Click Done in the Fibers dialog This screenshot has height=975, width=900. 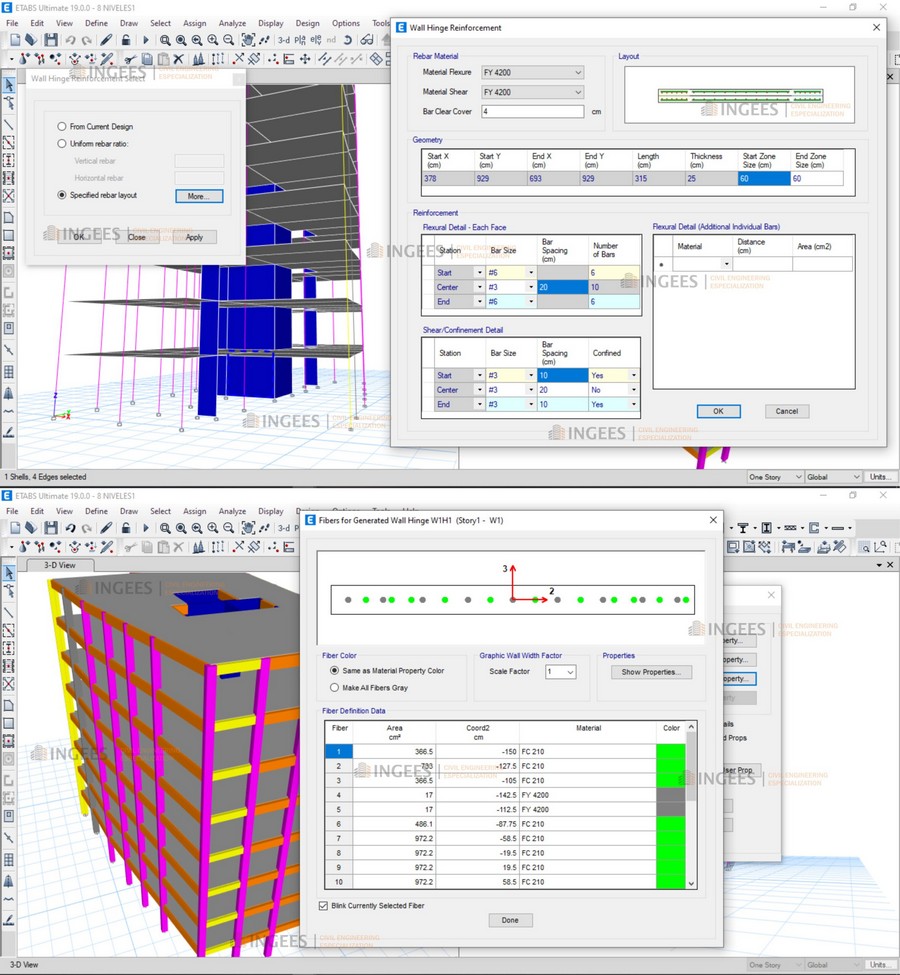(510, 920)
